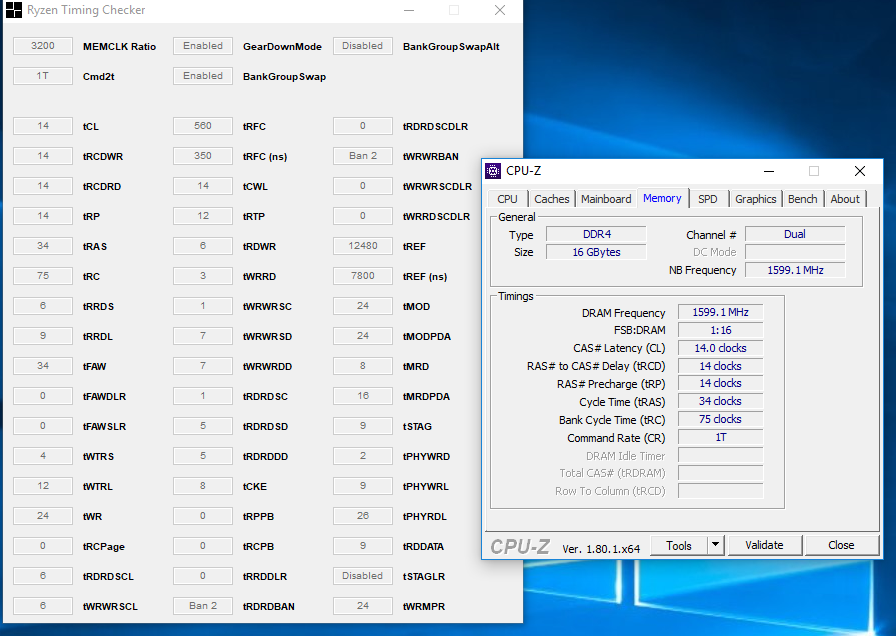
Task: Click the tFAWSLR label text
Action: point(104,426)
